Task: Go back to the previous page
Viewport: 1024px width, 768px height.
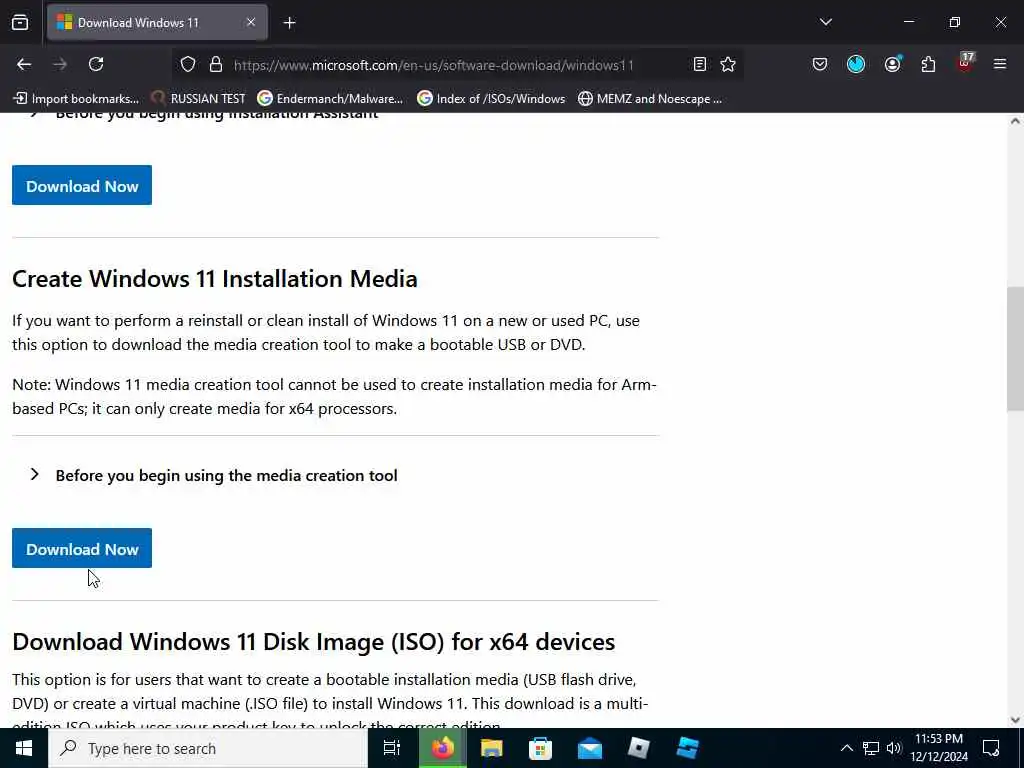Action: click(x=24, y=64)
